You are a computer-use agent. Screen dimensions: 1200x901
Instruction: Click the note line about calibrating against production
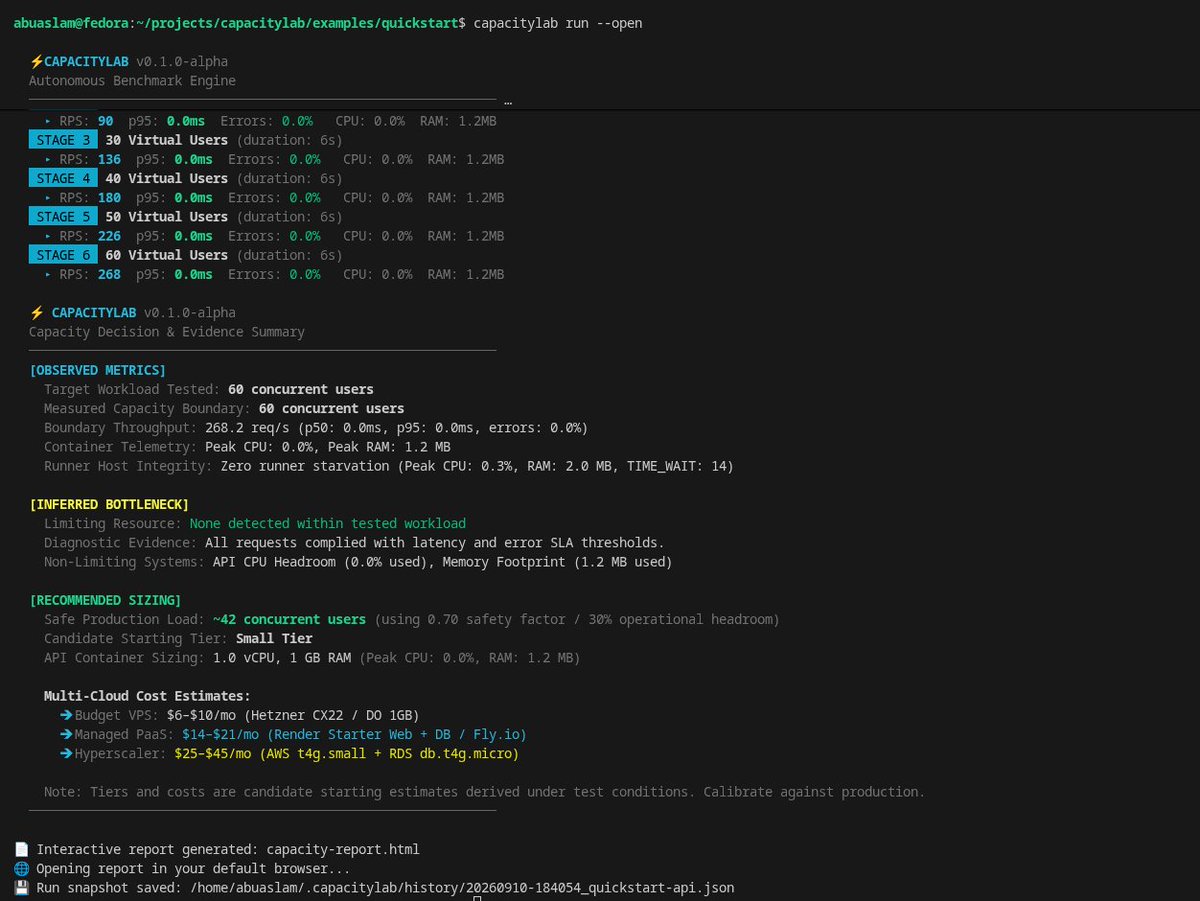[484, 791]
